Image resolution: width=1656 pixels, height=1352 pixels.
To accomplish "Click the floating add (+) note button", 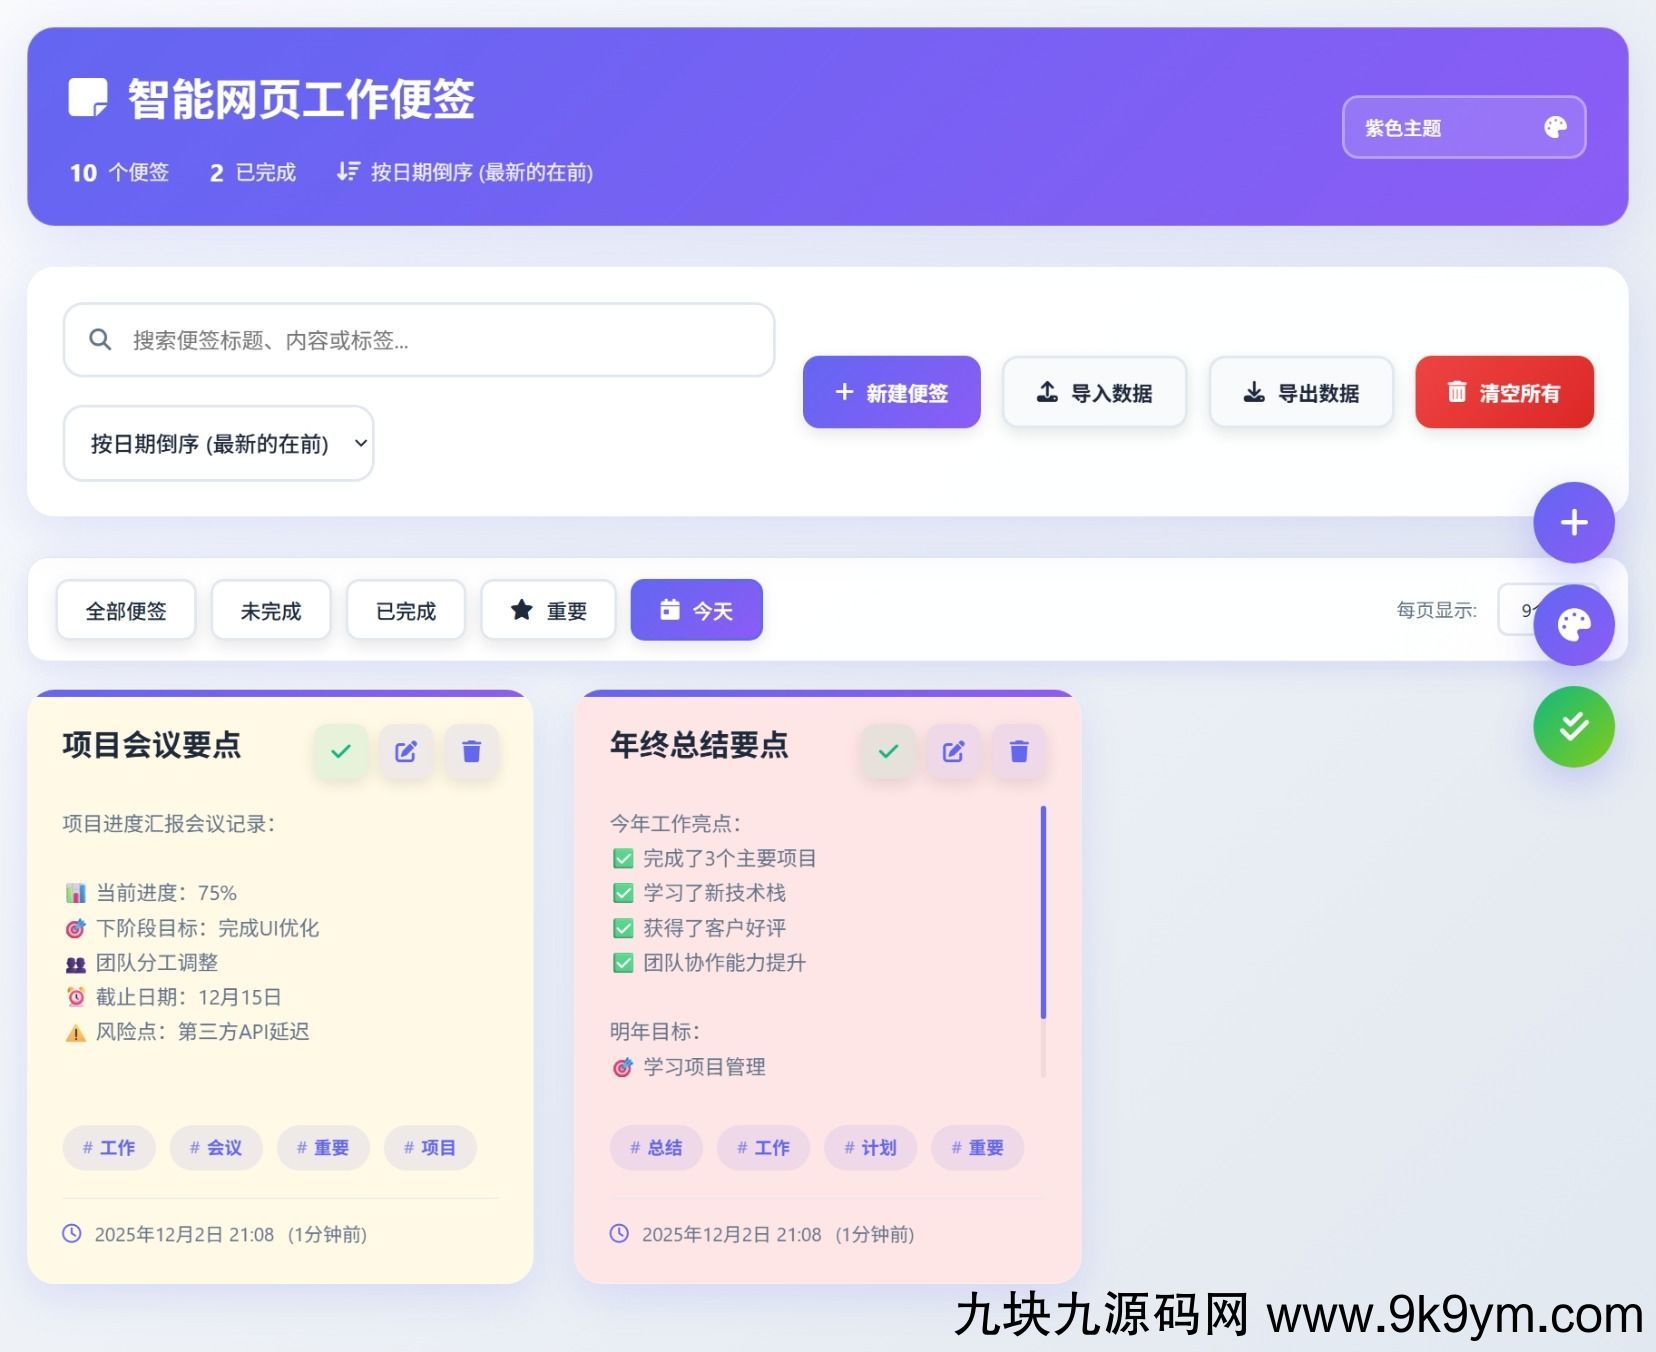I will click(x=1572, y=522).
